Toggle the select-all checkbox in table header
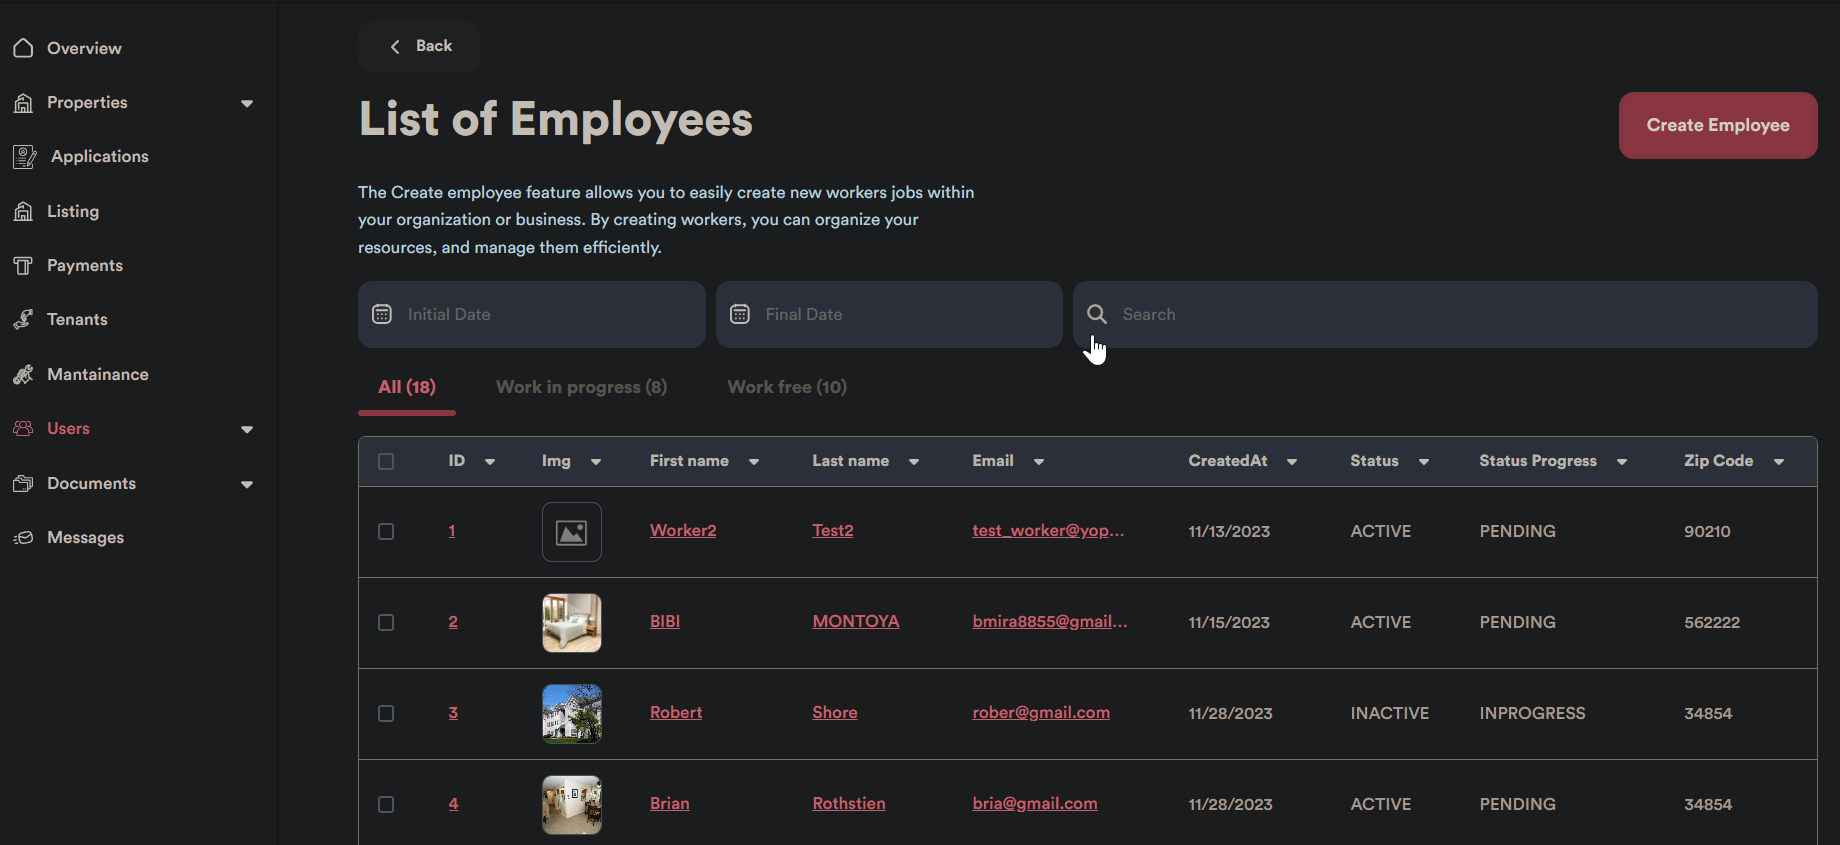The image size is (1840, 845). coord(386,462)
